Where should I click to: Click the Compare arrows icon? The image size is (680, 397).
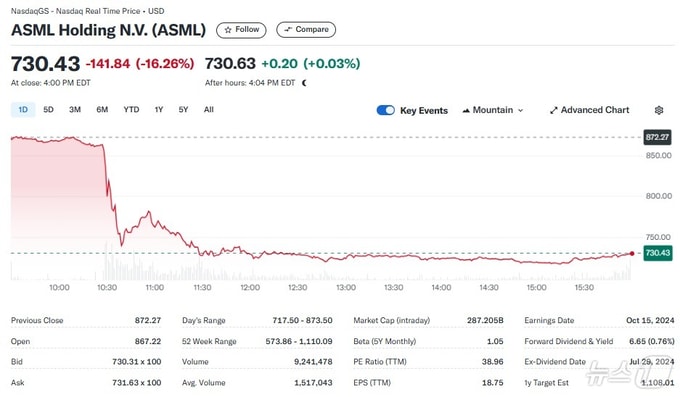288,30
